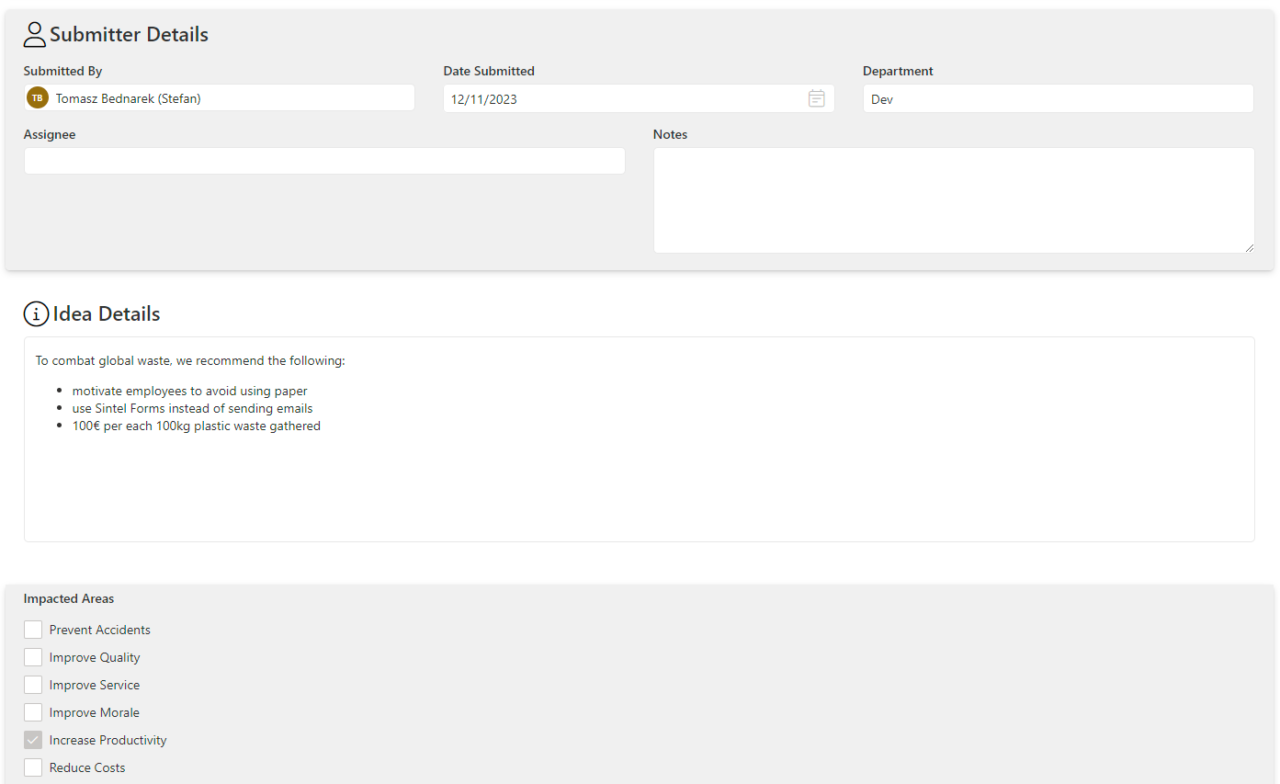Open the calendar icon in Date Submitted
The height and width of the screenshot is (784, 1280).
[x=816, y=98]
